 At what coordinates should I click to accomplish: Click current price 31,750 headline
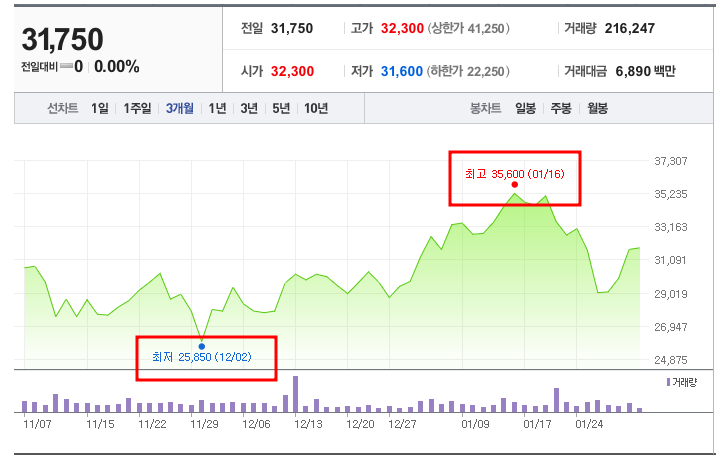pos(63,39)
